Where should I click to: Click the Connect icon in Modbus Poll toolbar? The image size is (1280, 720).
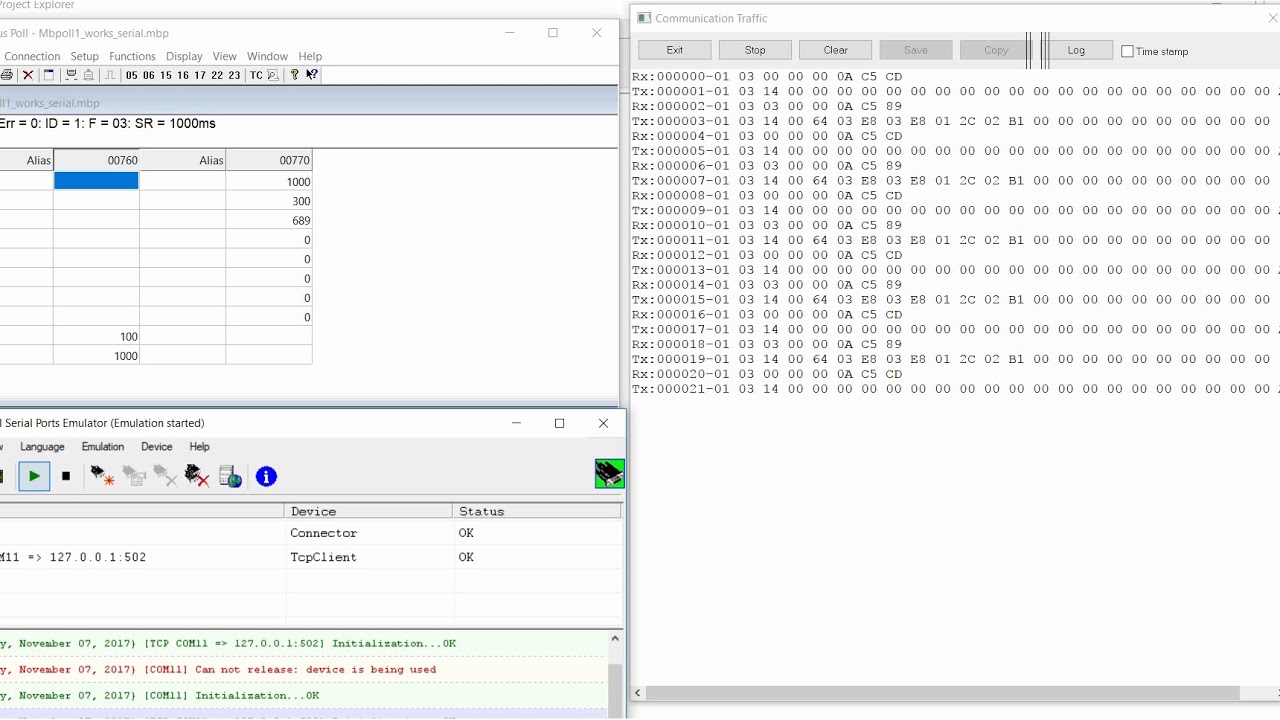click(x=71, y=75)
